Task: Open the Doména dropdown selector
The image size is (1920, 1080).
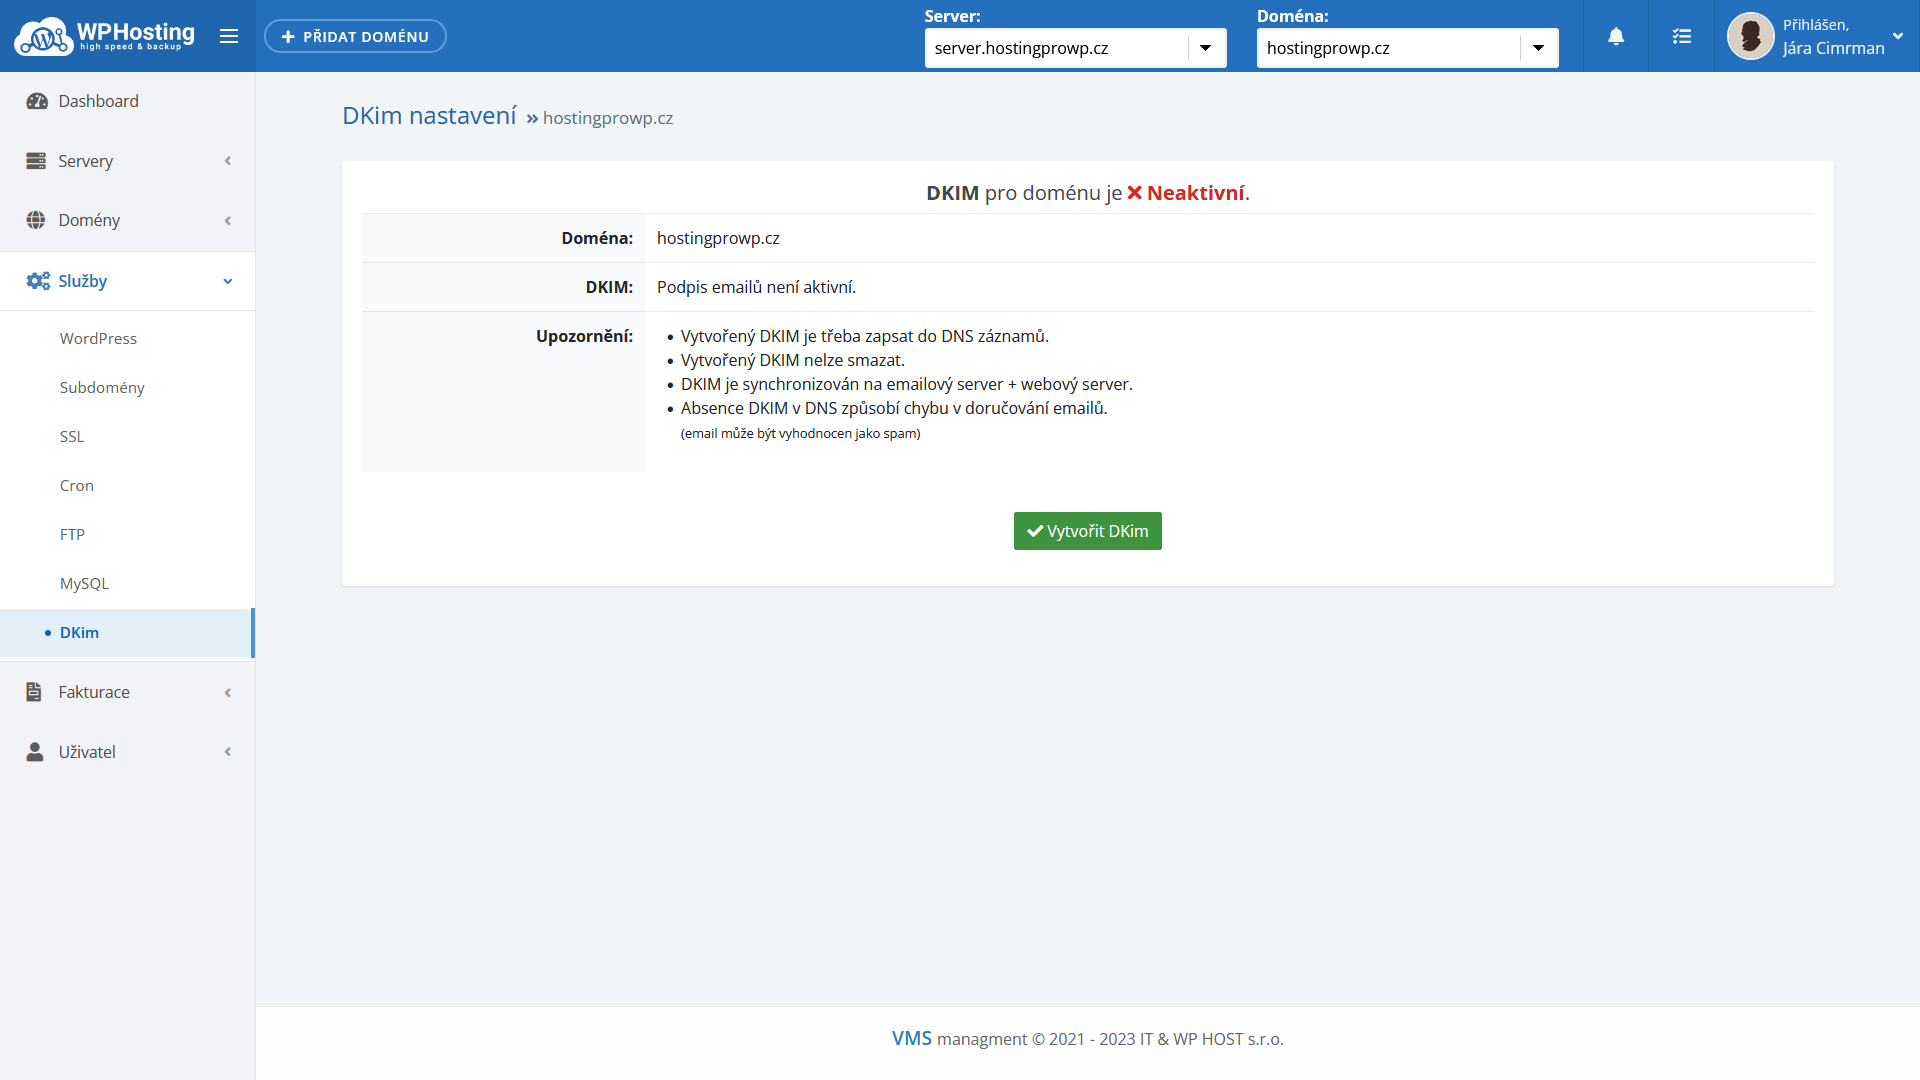Action: click(1407, 48)
